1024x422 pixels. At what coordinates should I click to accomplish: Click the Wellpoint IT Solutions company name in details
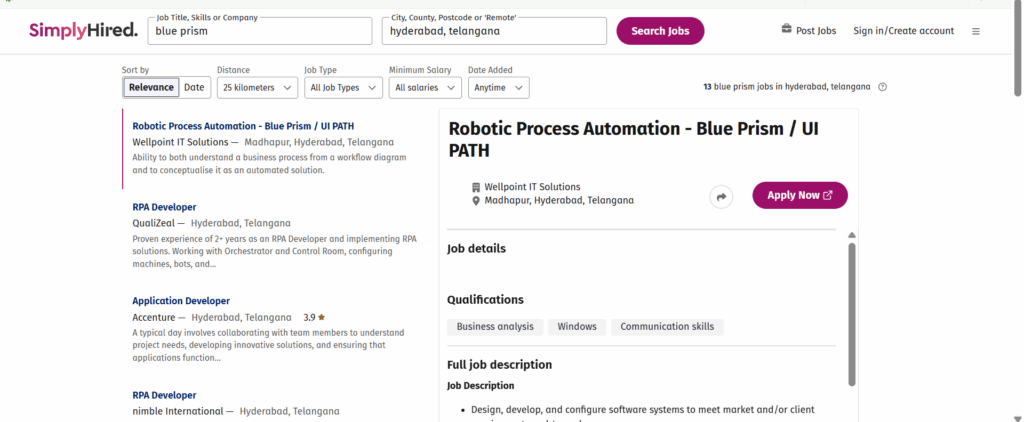point(532,187)
